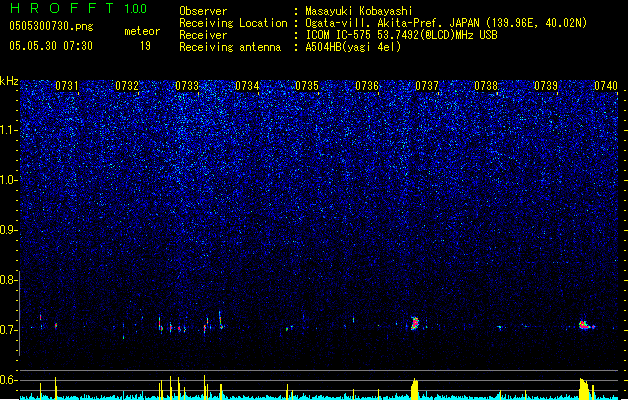Click the 0736 time marker
Screen dimensions: 629x400
[x=367, y=86]
